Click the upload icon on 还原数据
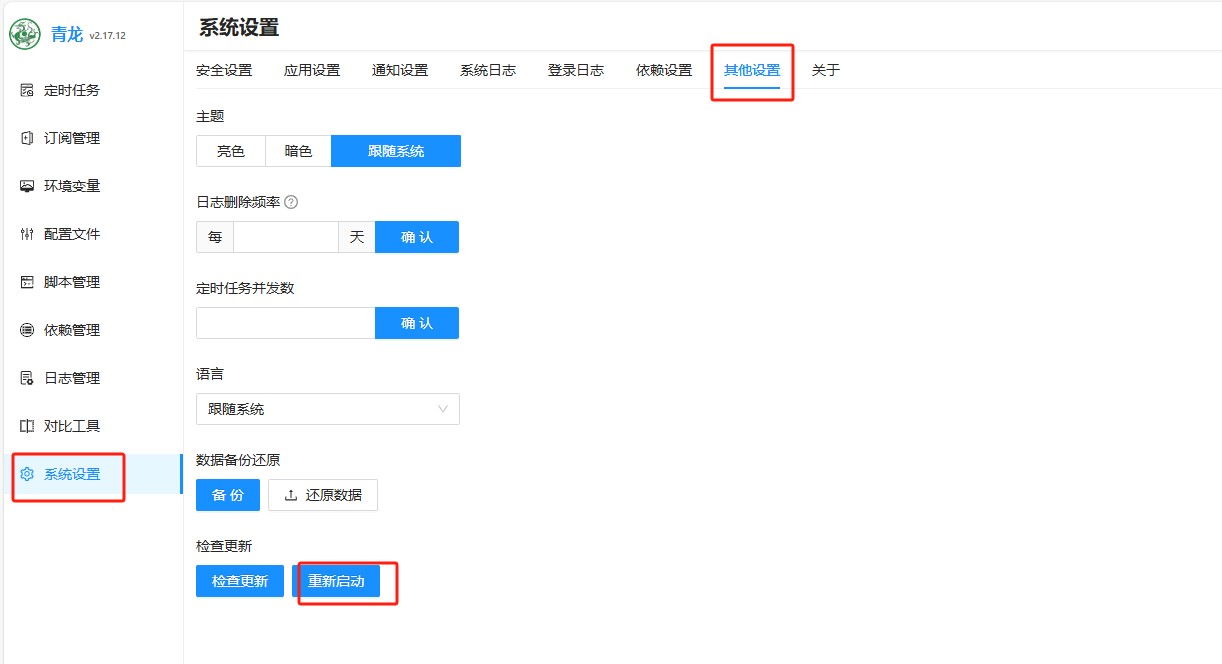The width and height of the screenshot is (1222, 664). tap(291, 495)
